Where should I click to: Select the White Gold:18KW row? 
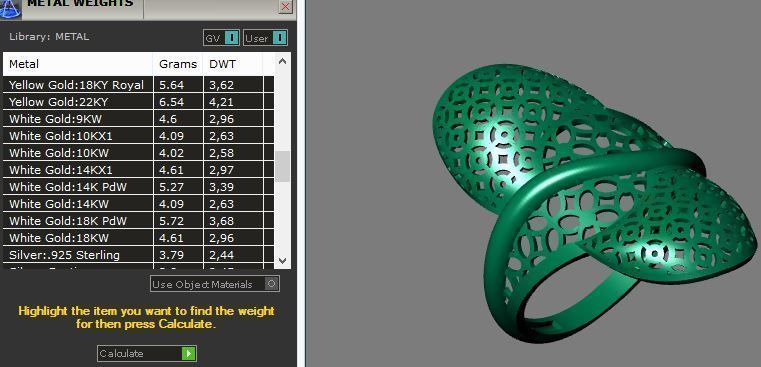point(138,238)
